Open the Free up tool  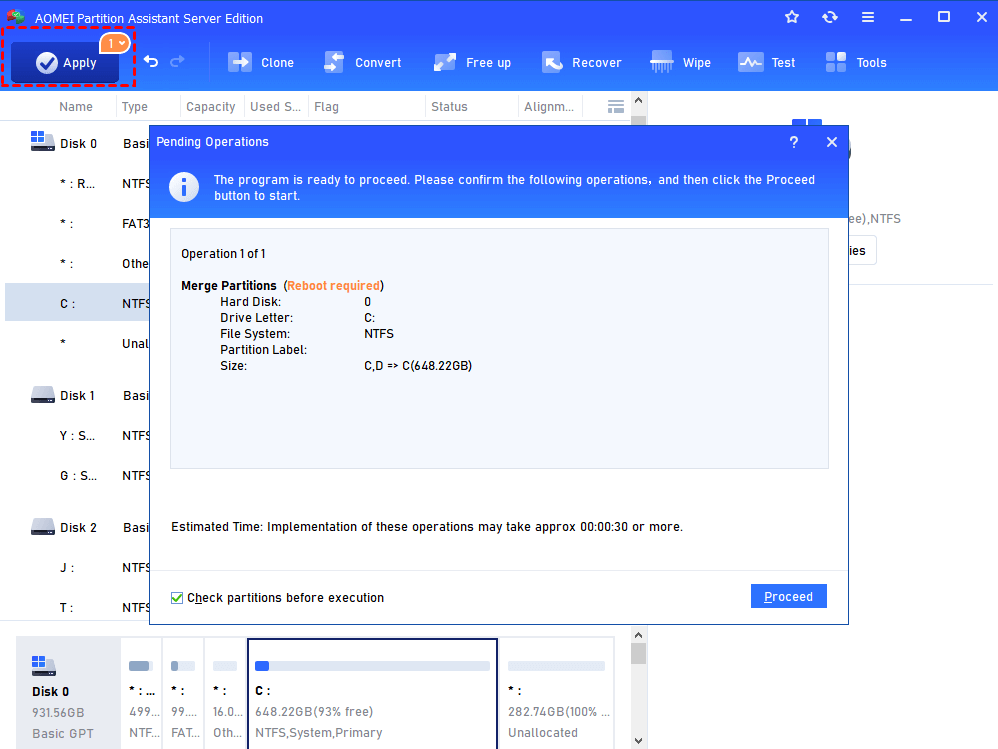472,62
